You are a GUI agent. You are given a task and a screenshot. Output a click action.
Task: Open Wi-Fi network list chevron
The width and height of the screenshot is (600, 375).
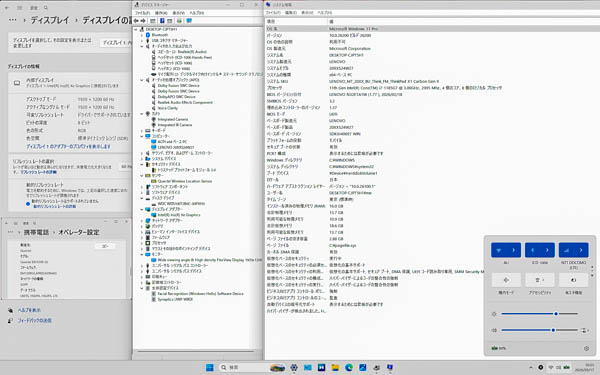point(514,250)
